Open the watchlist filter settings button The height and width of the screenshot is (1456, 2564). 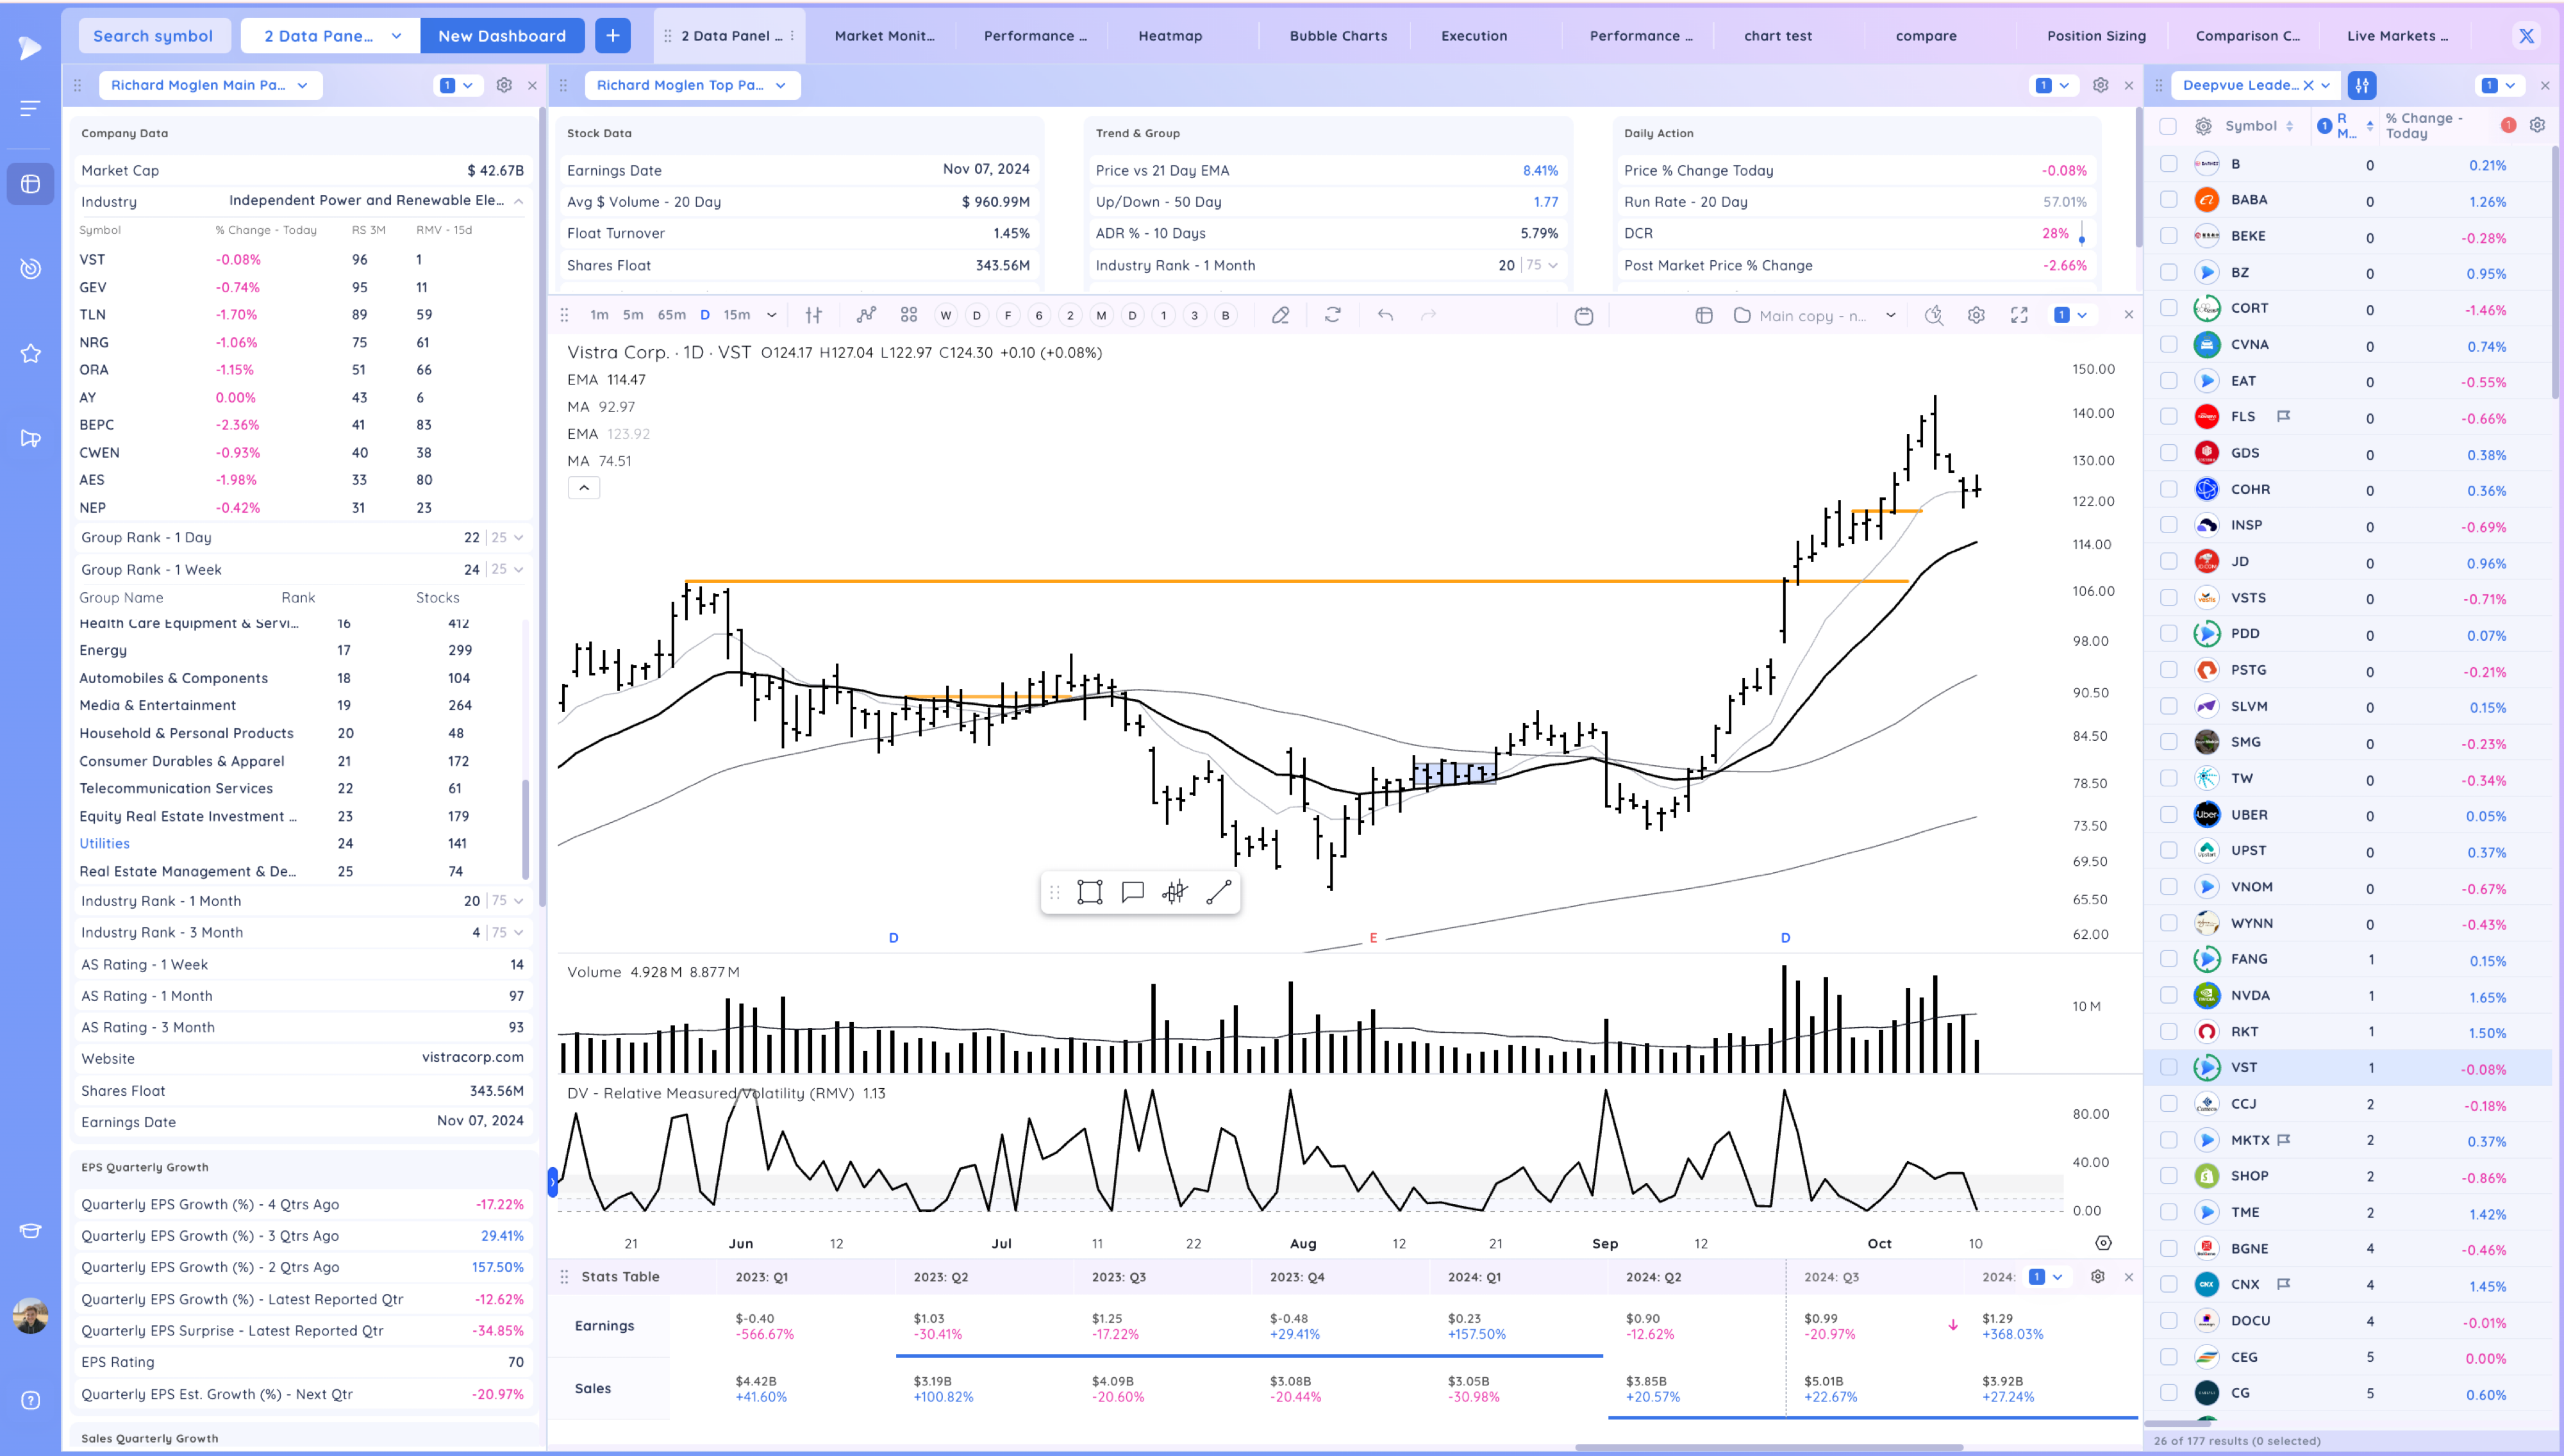point(2362,85)
